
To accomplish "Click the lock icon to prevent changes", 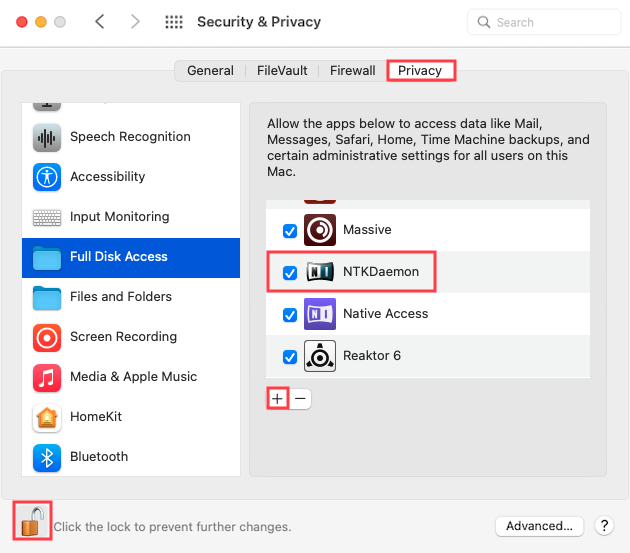I will 32,520.
